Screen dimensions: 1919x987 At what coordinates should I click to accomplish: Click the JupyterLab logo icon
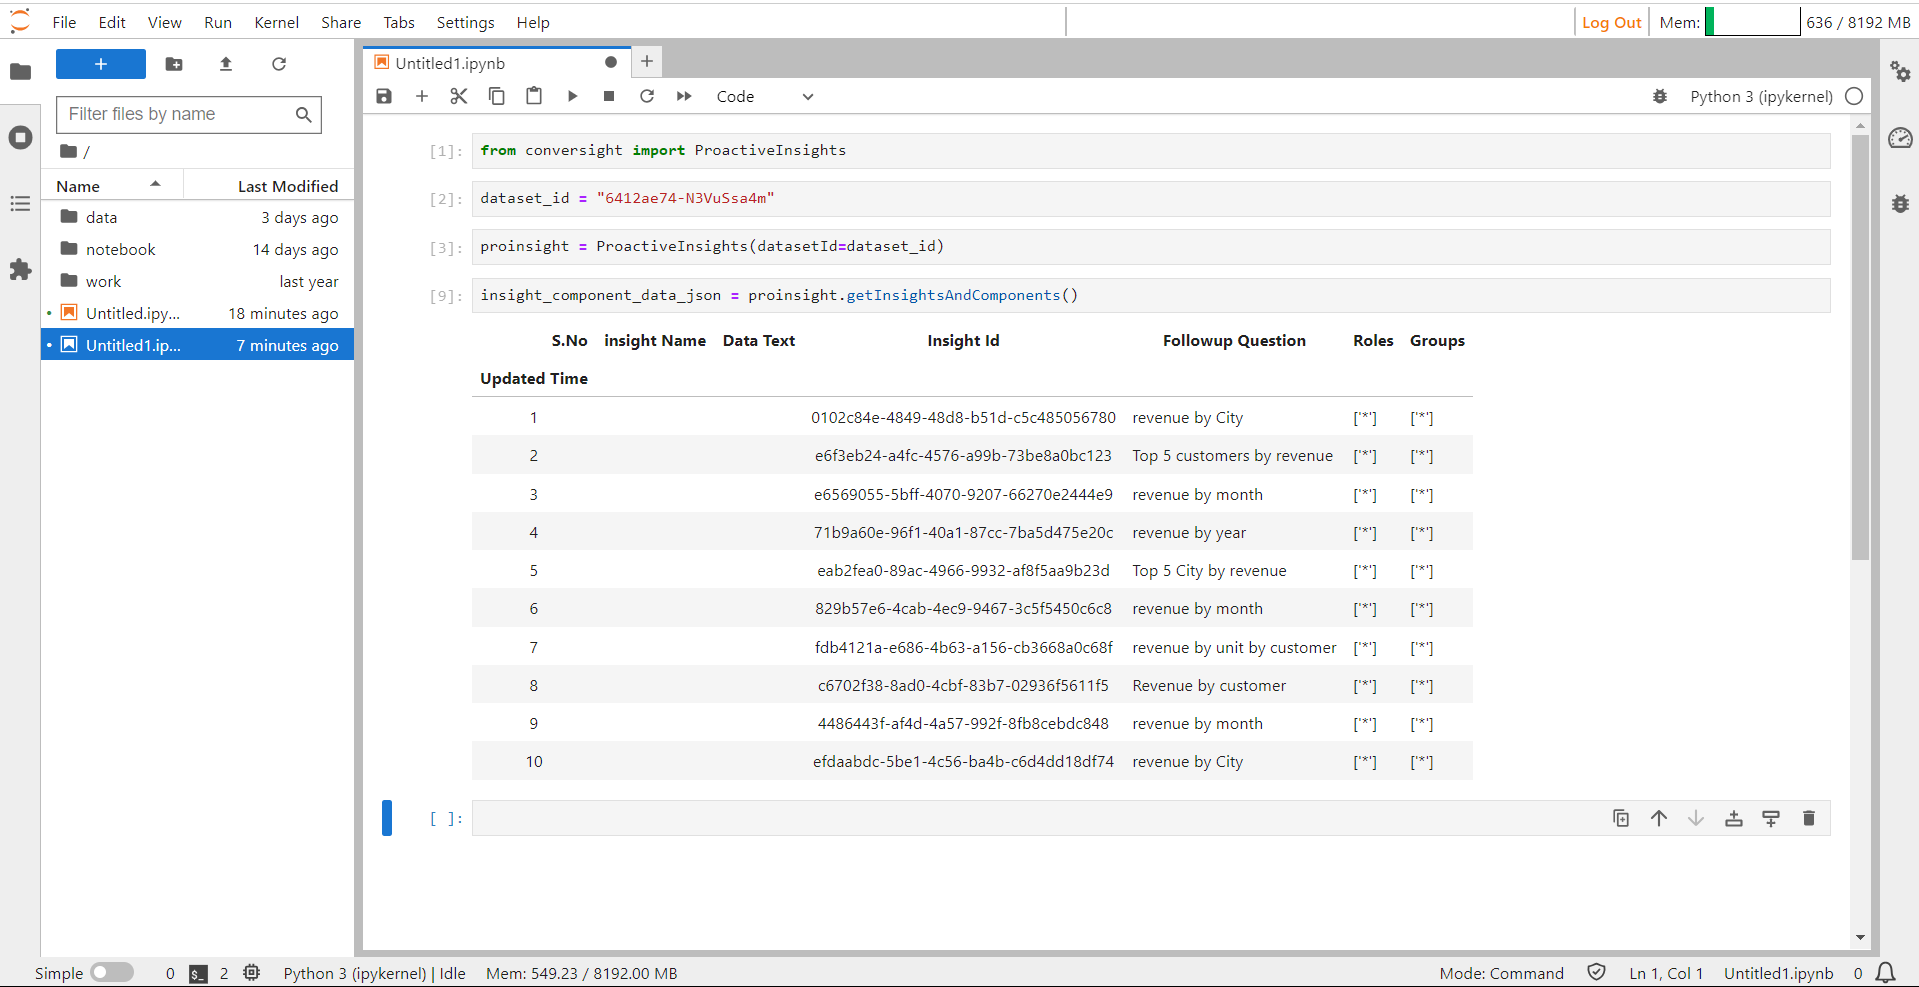(x=20, y=20)
